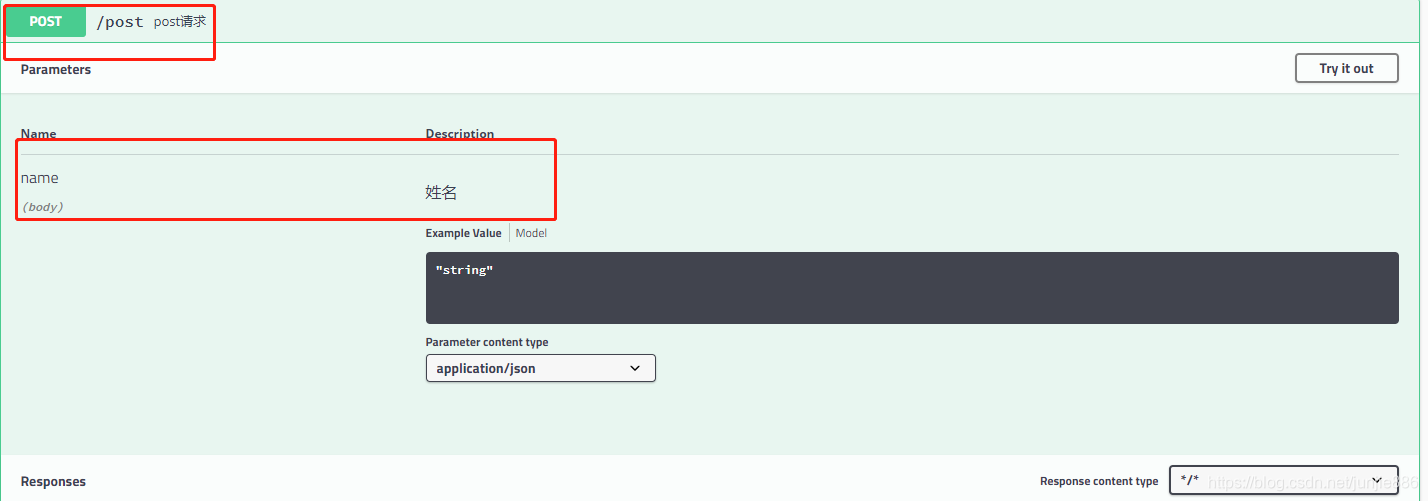Select the /post endpoint path
The width and height of the screenshot is (1428, 501).
(x=120, y=22)
